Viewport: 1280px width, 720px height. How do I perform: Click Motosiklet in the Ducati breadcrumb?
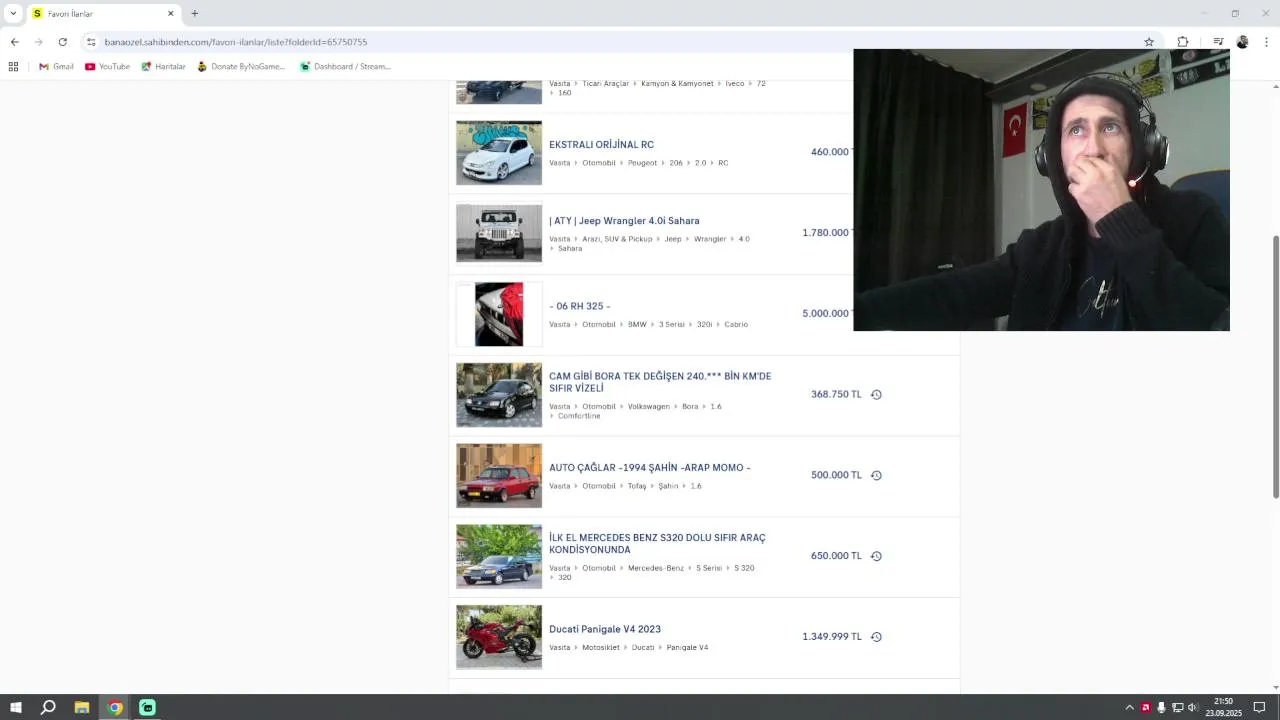pyautogui.click(x=601, y=648)
